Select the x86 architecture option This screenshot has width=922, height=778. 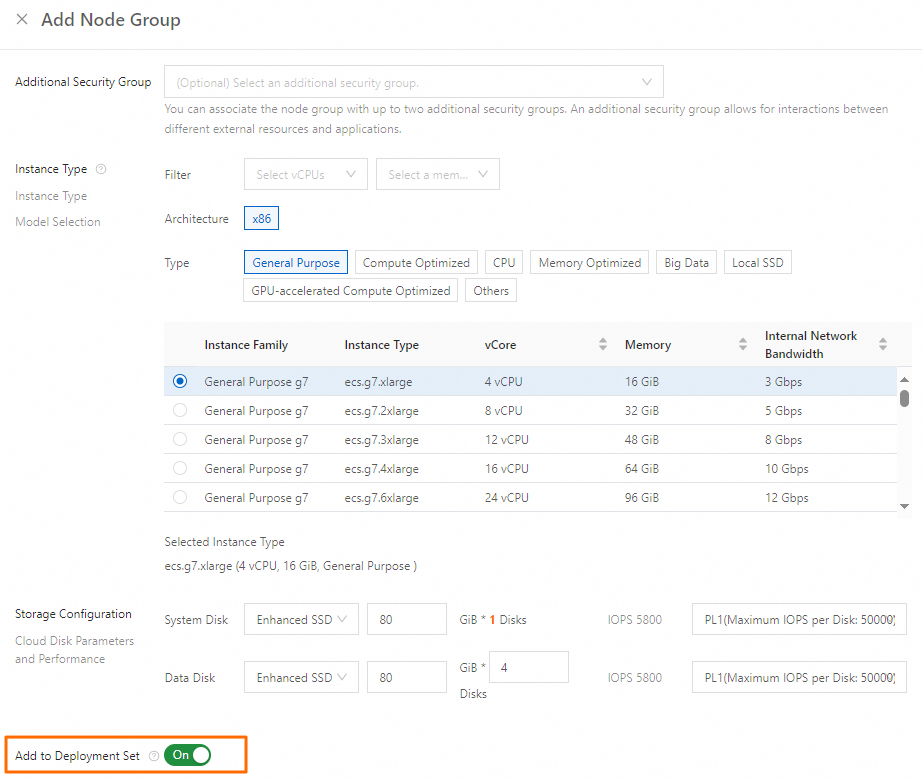[x=262, y=219]
